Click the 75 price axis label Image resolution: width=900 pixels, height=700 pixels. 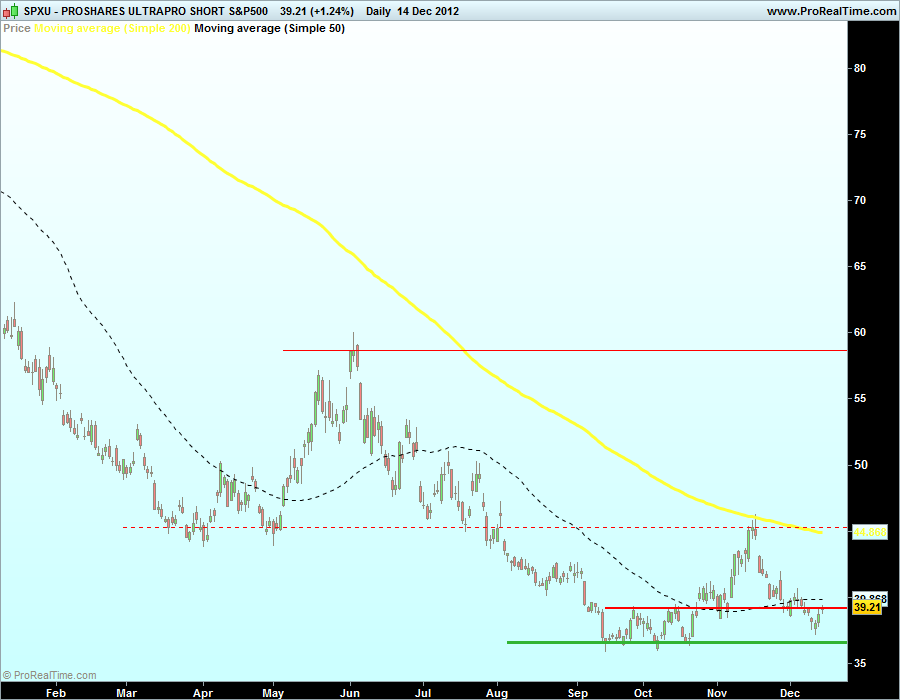tap(860, 134)
